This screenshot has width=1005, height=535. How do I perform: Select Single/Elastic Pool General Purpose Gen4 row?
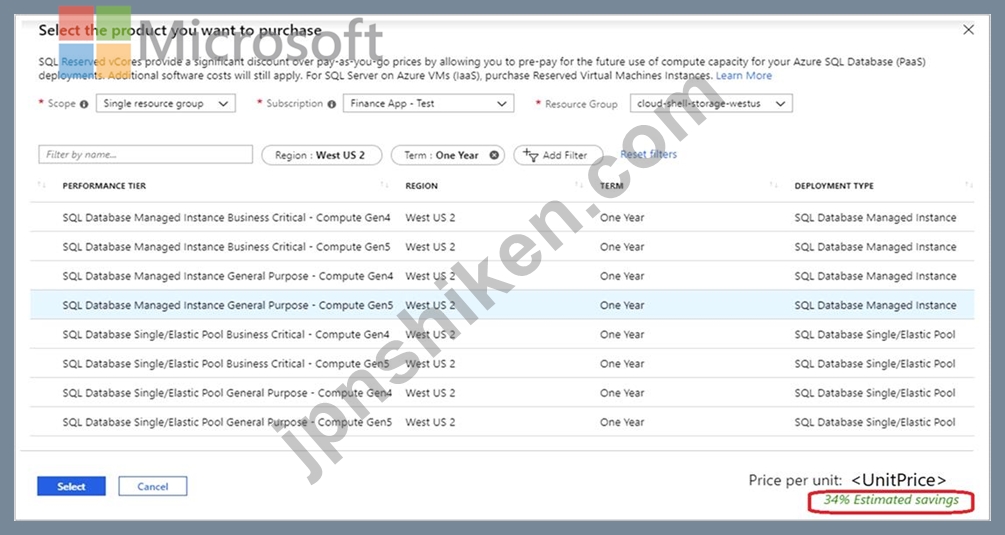(502, 393)
